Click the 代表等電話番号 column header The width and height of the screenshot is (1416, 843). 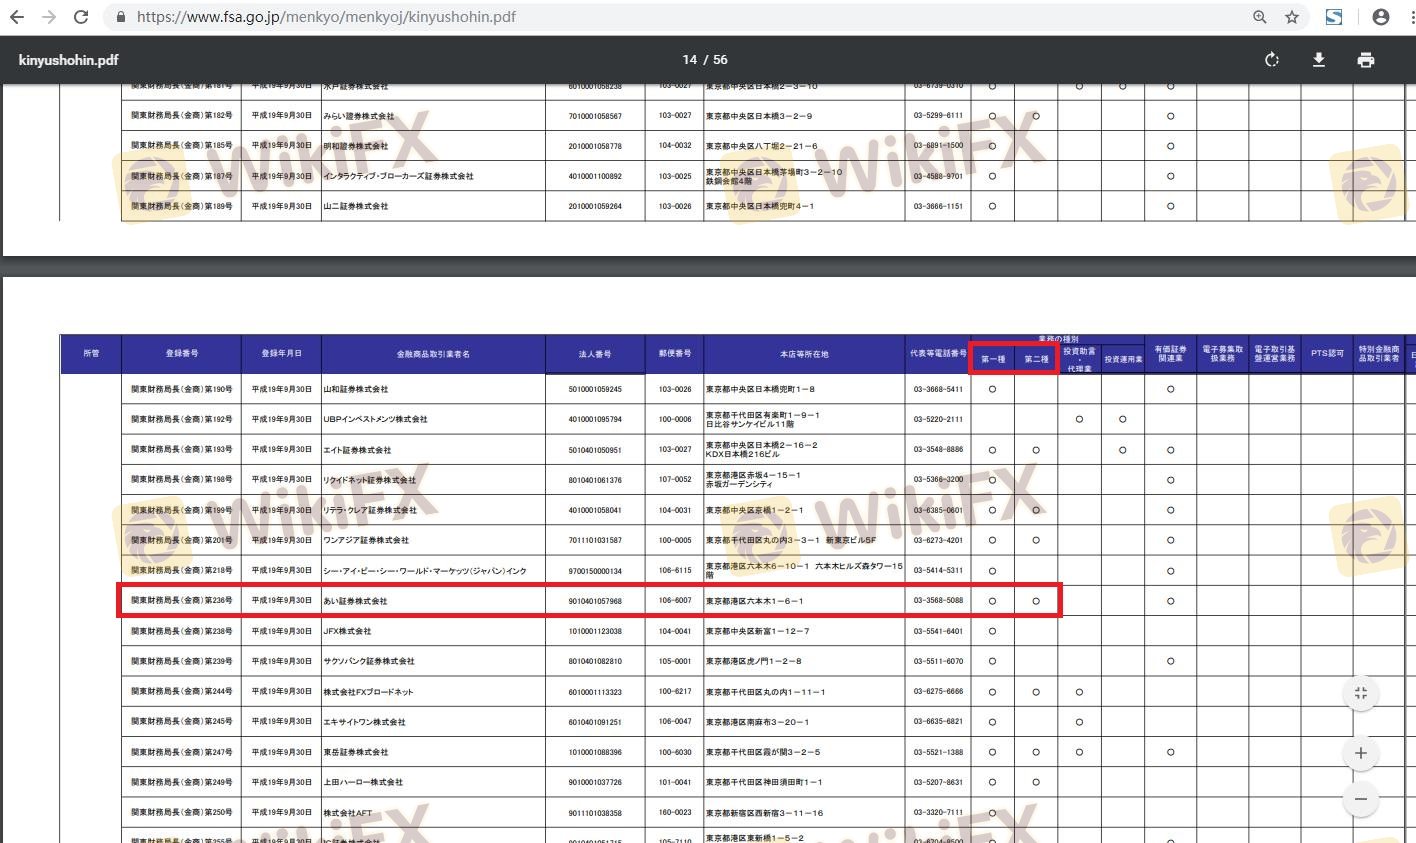(938, 354)
